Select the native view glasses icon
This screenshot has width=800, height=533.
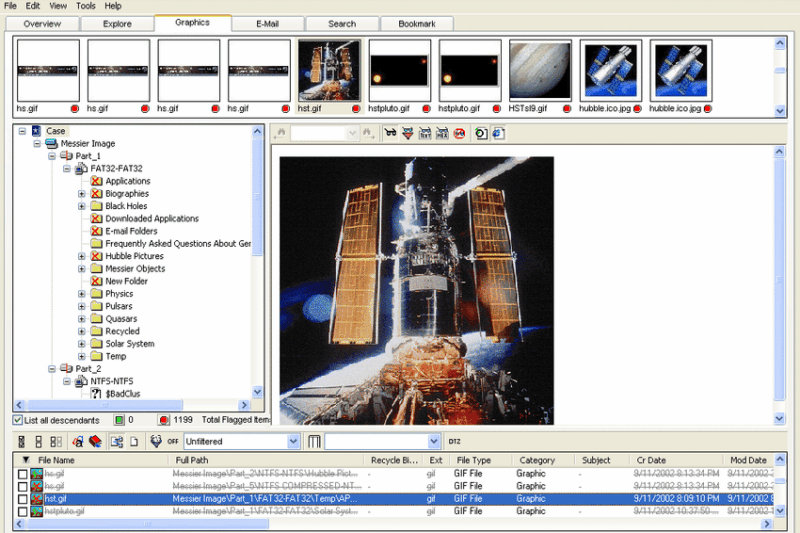coord(390,134)
